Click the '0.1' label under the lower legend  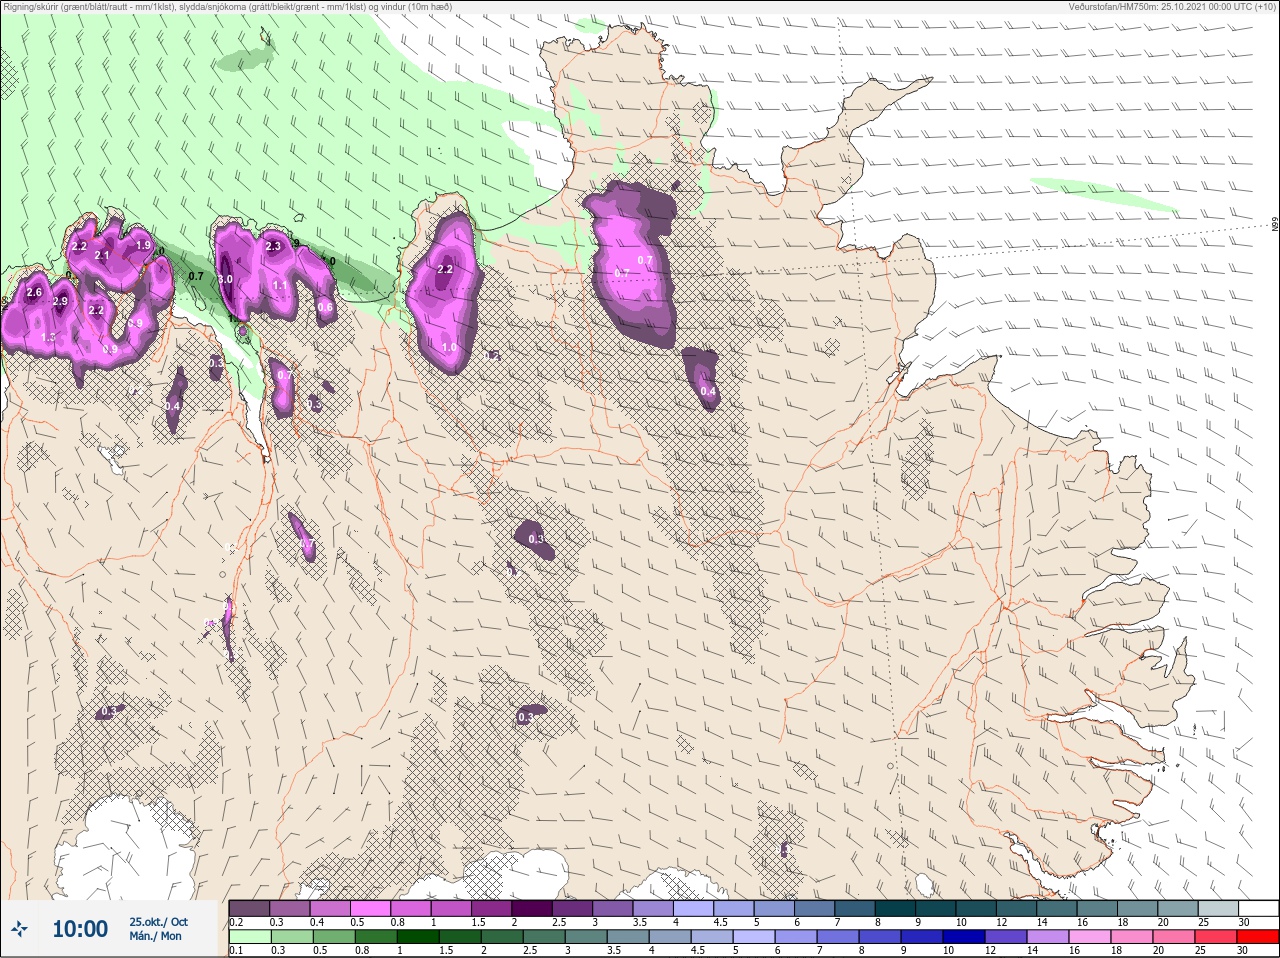236,950
